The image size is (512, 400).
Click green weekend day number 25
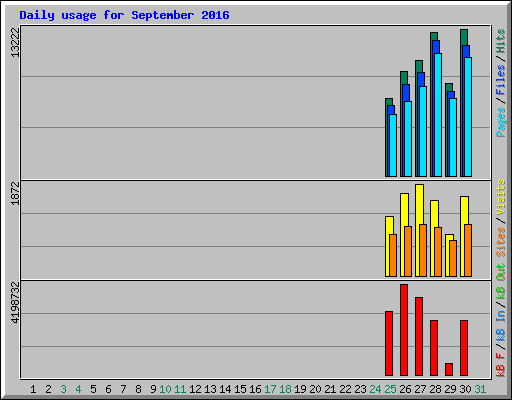(x=390, y=389)
